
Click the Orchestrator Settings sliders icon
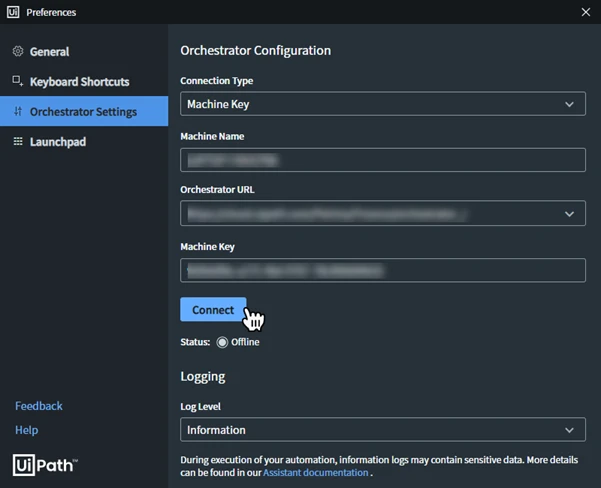[18, 111]
